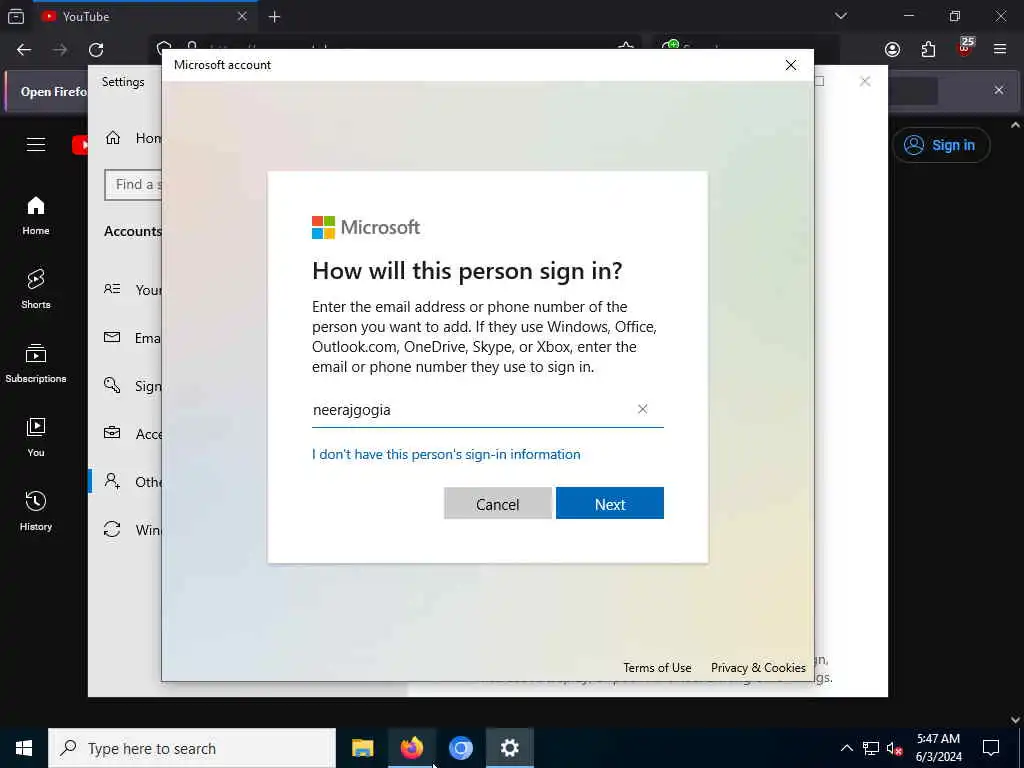This screenshot has height=768, width=1024.
Task: Open Firefox extensions puzzle icon
Action: point(928,50)
